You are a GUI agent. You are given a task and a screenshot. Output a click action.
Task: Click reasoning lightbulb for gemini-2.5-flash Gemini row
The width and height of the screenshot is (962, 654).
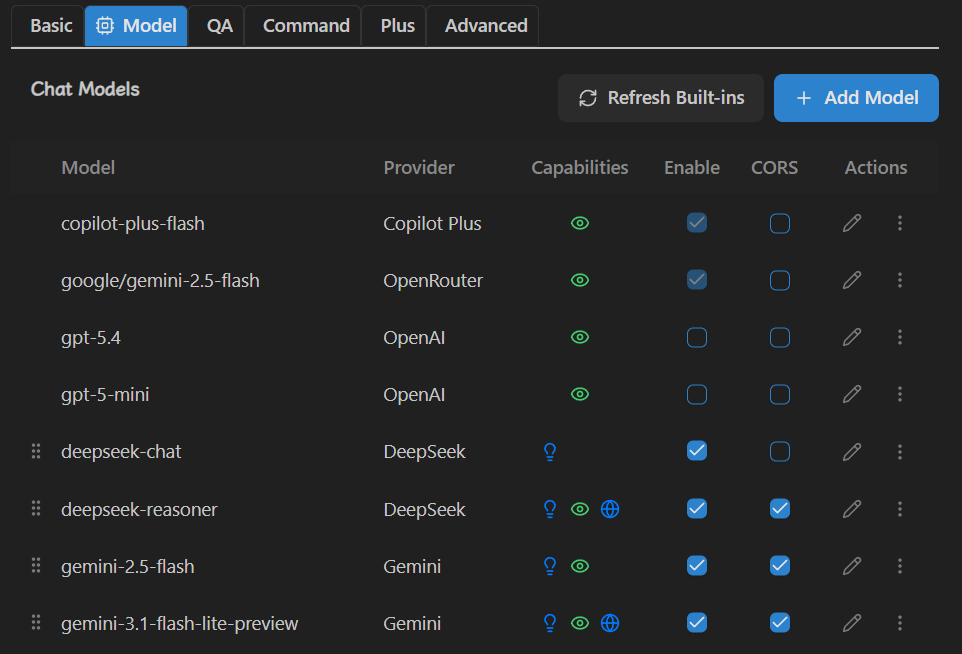pos(550,566)
